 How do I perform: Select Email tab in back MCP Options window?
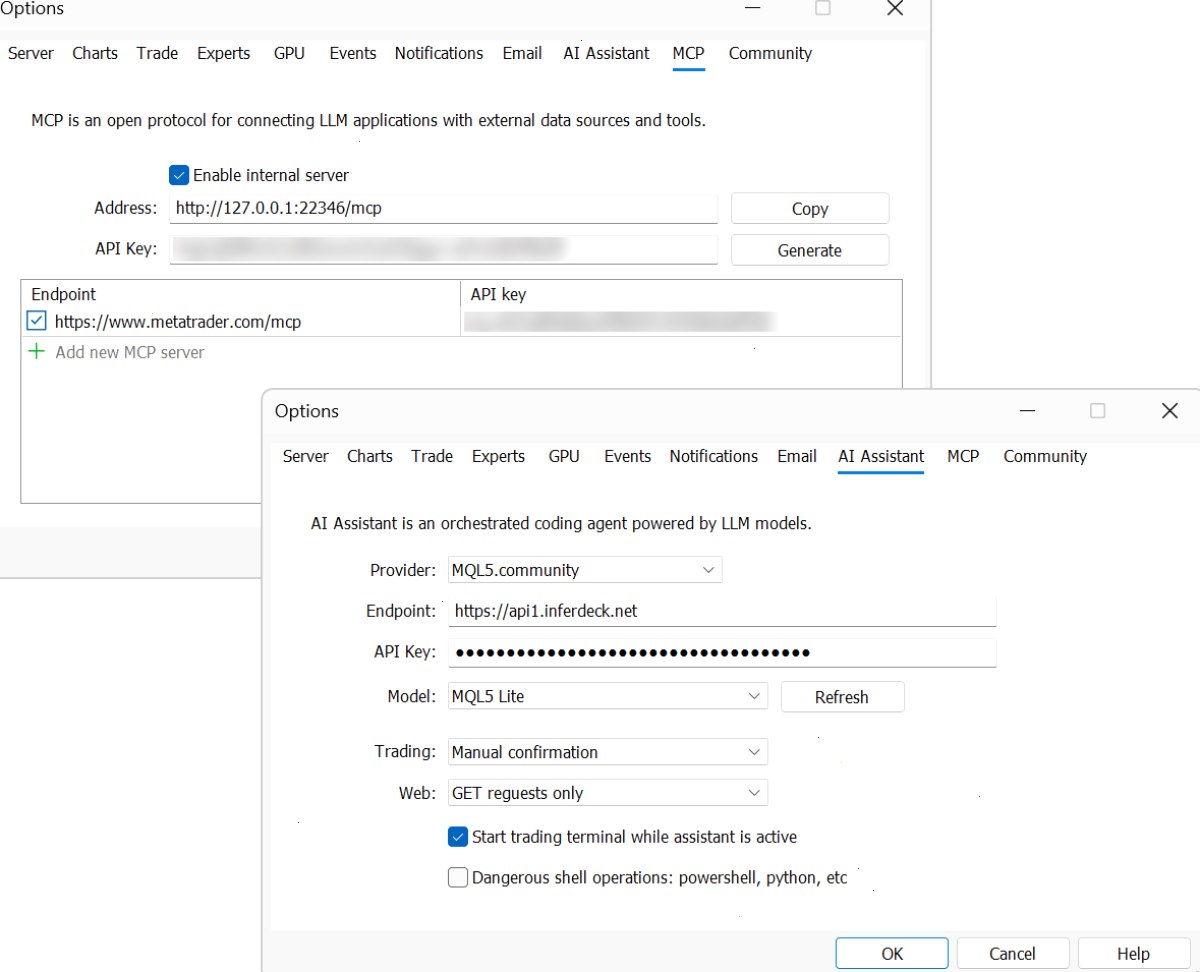pos(522,53)
